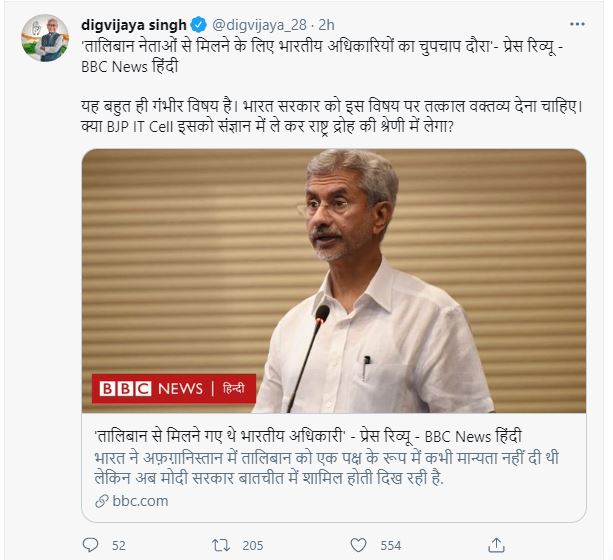Click the 2h tweet timestamp
Viewport: 613px width, 560px height.
(326, 25)
